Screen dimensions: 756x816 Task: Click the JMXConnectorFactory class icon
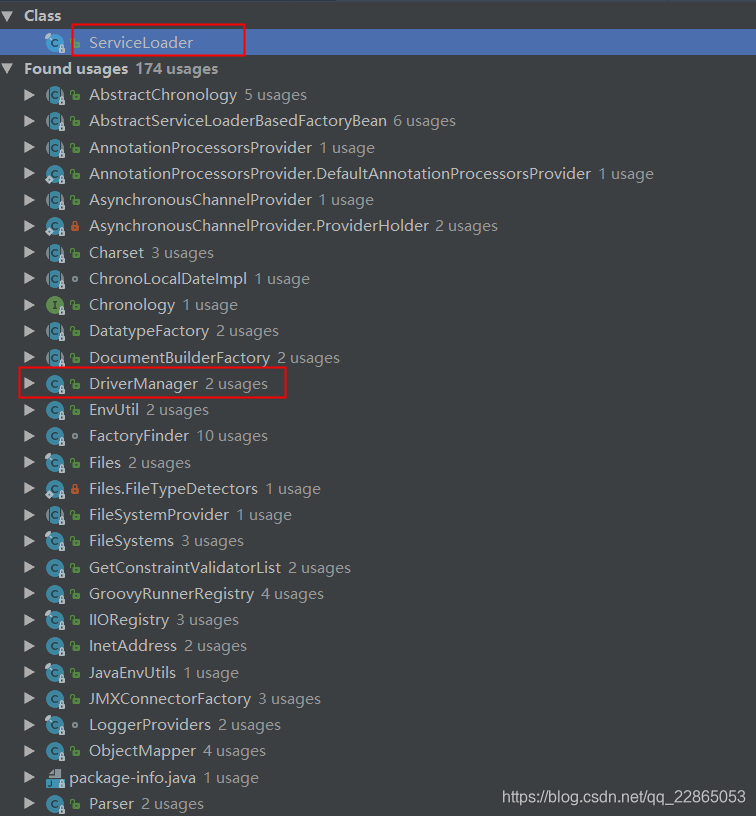coord(55,699)
